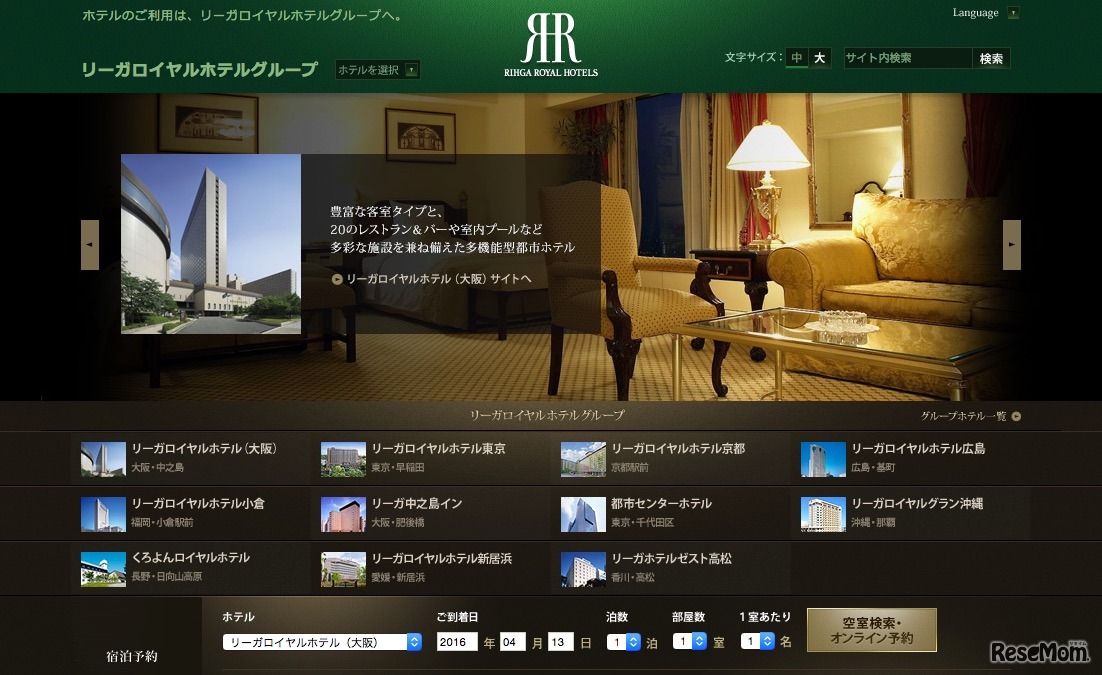The image size is (1102, 675).
Task: Open the 泊数 nights dropdown
Action: pyautogui.click(x=624, y=642)
